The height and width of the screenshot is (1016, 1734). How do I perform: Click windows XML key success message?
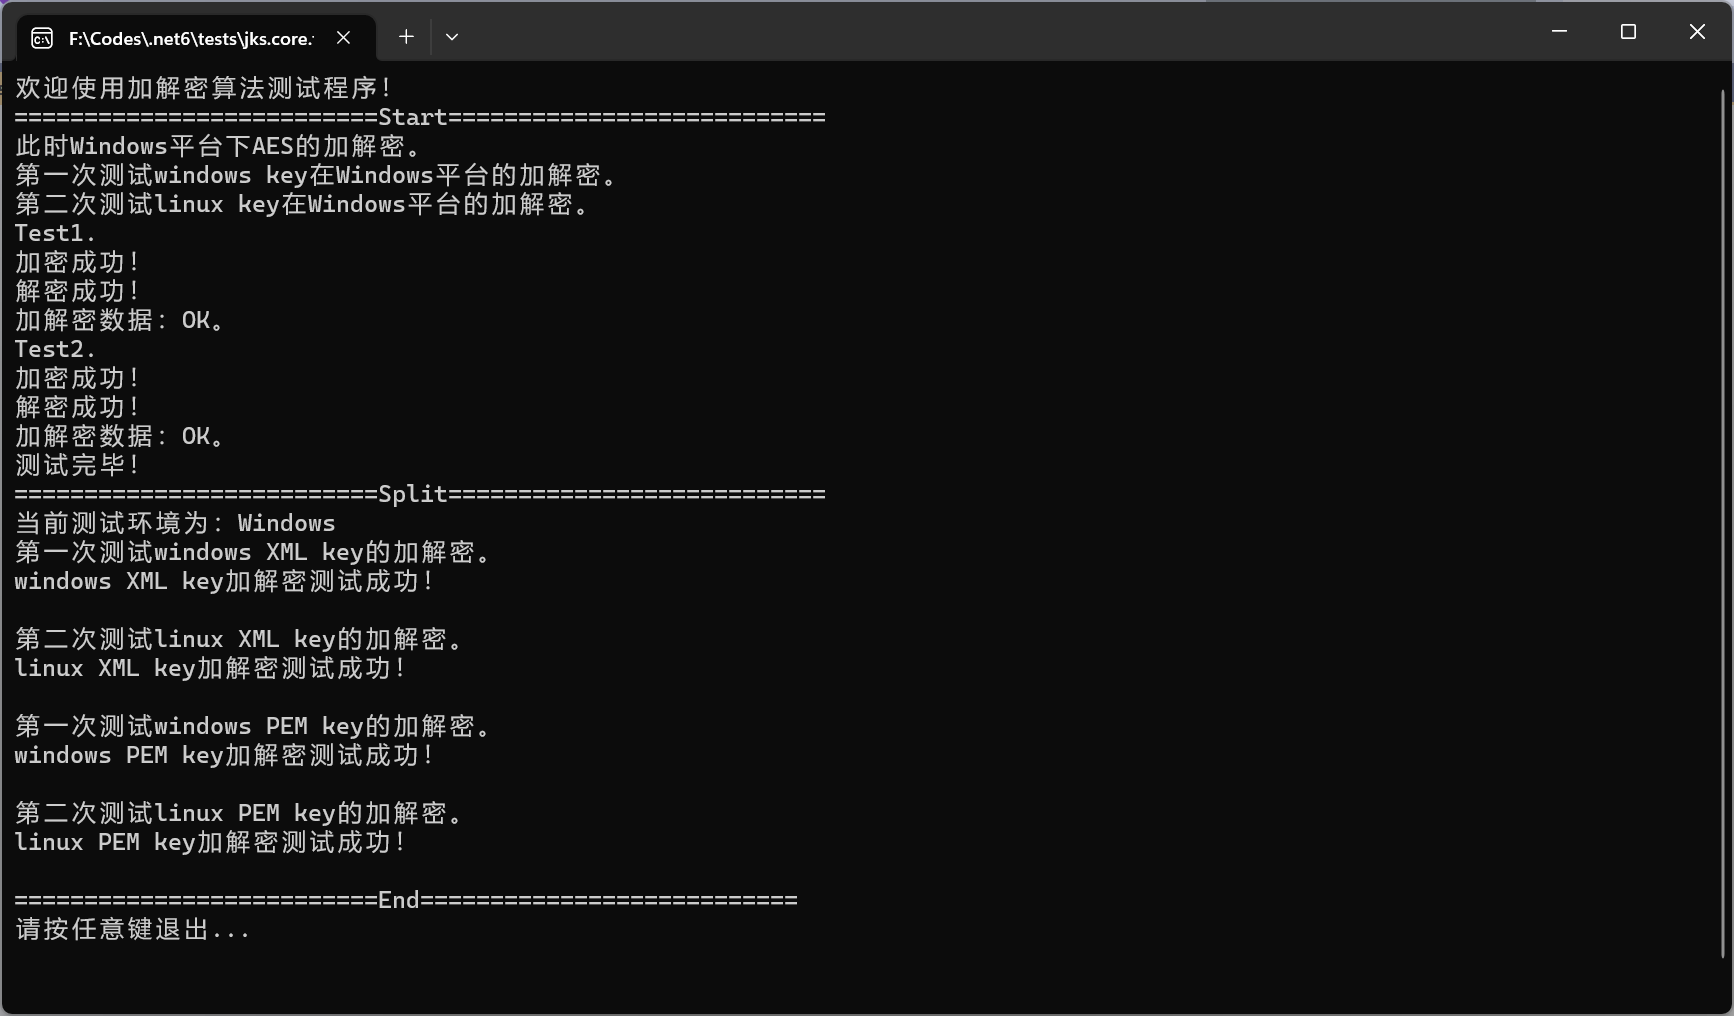pos(224,582)
